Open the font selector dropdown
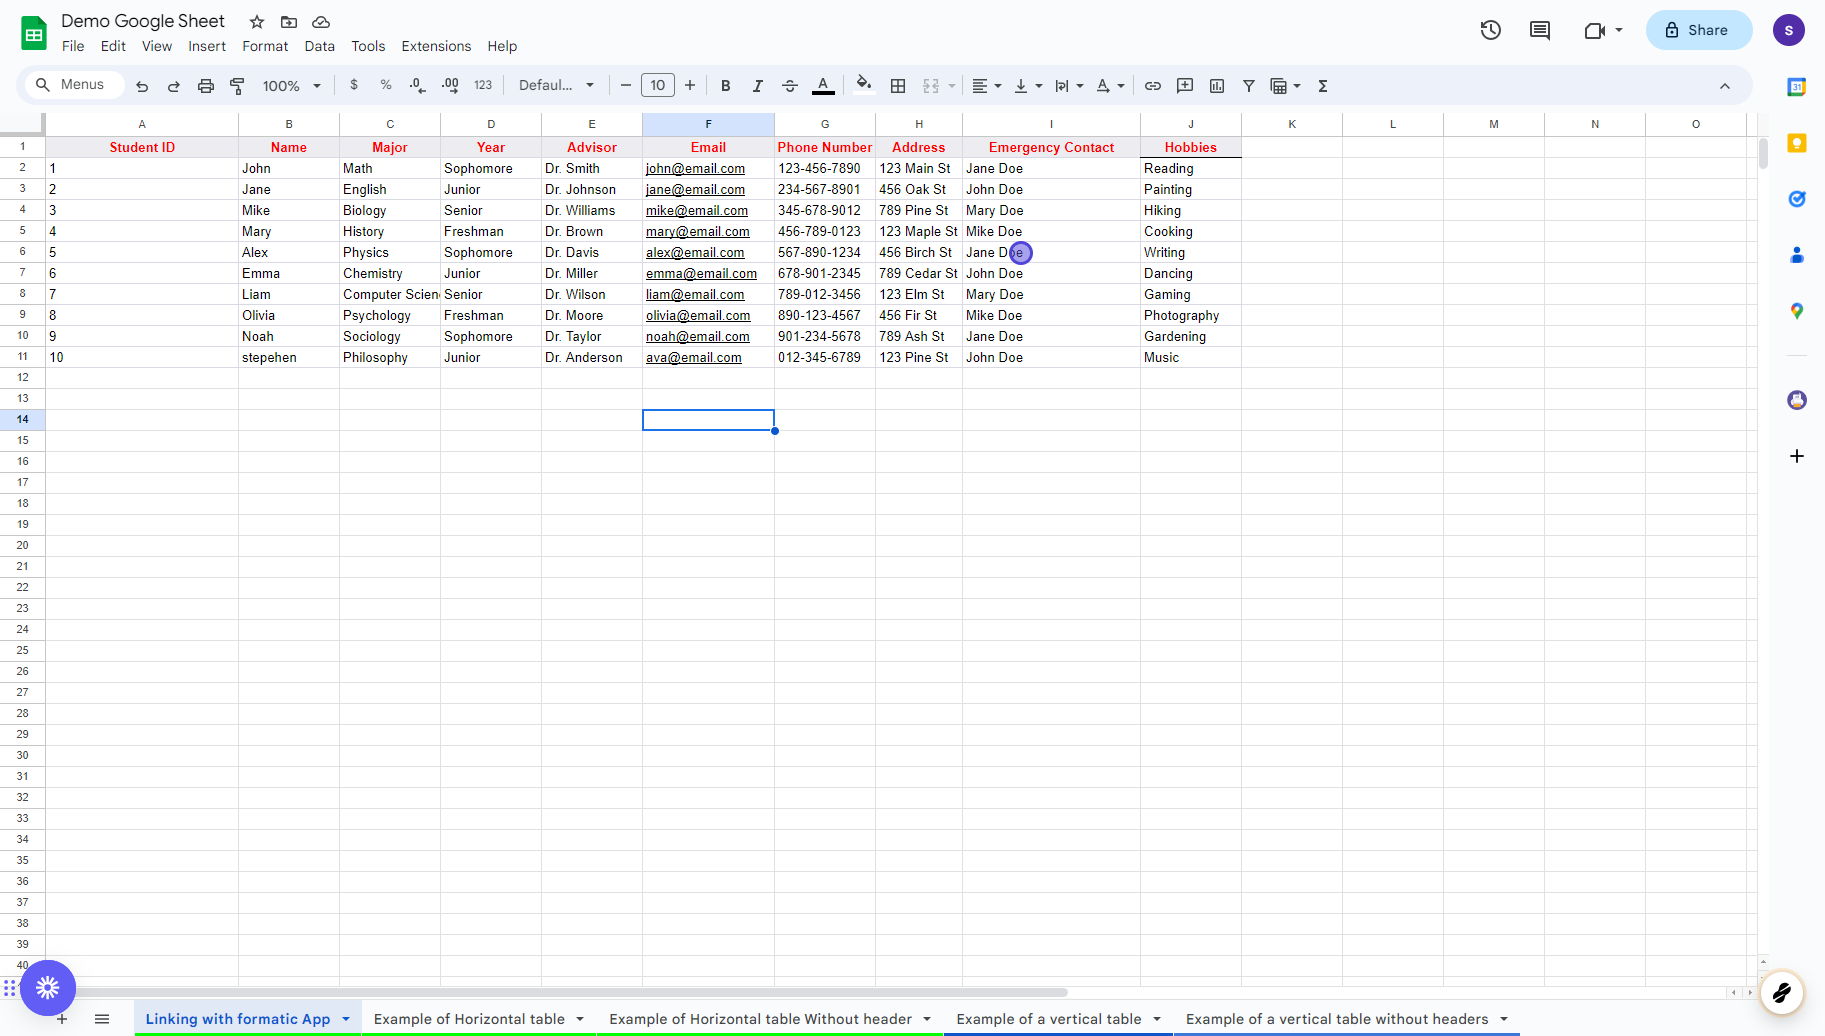The image size is (1825, 1036). tap(556, 85)
